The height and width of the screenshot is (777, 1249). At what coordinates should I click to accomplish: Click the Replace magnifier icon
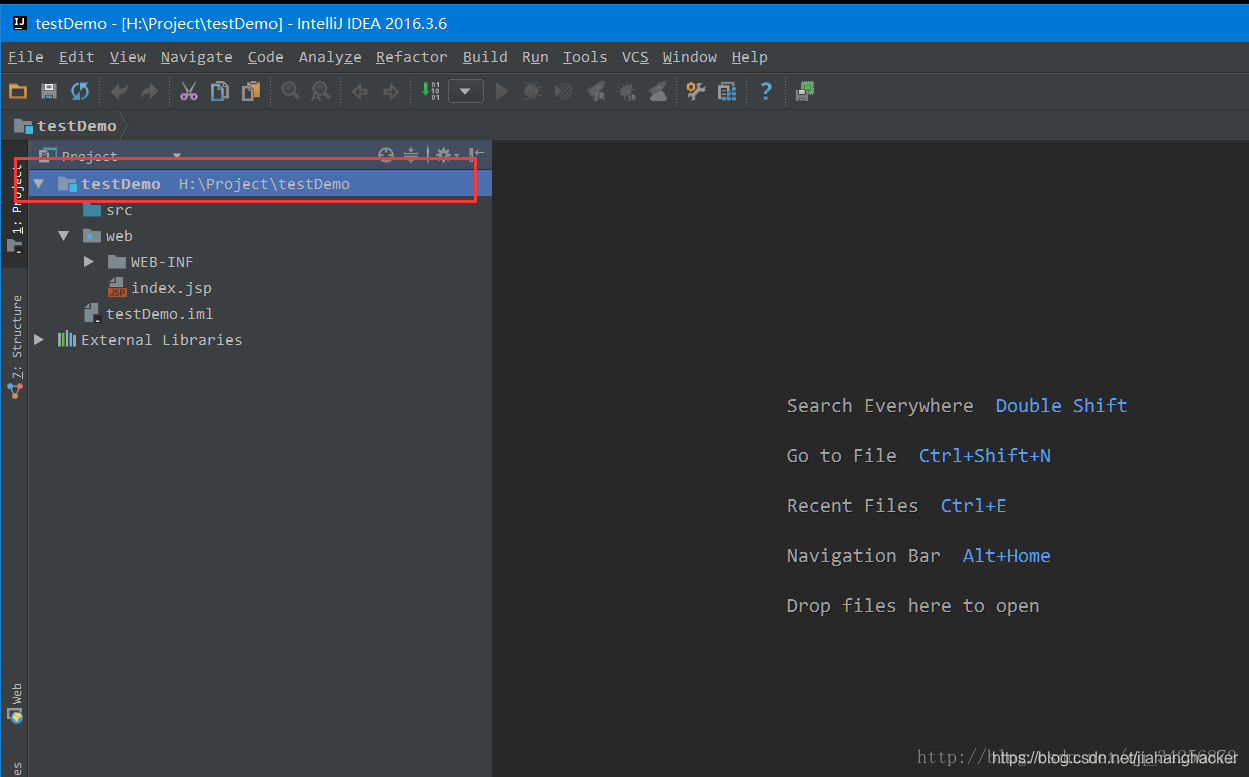[320, 91]
